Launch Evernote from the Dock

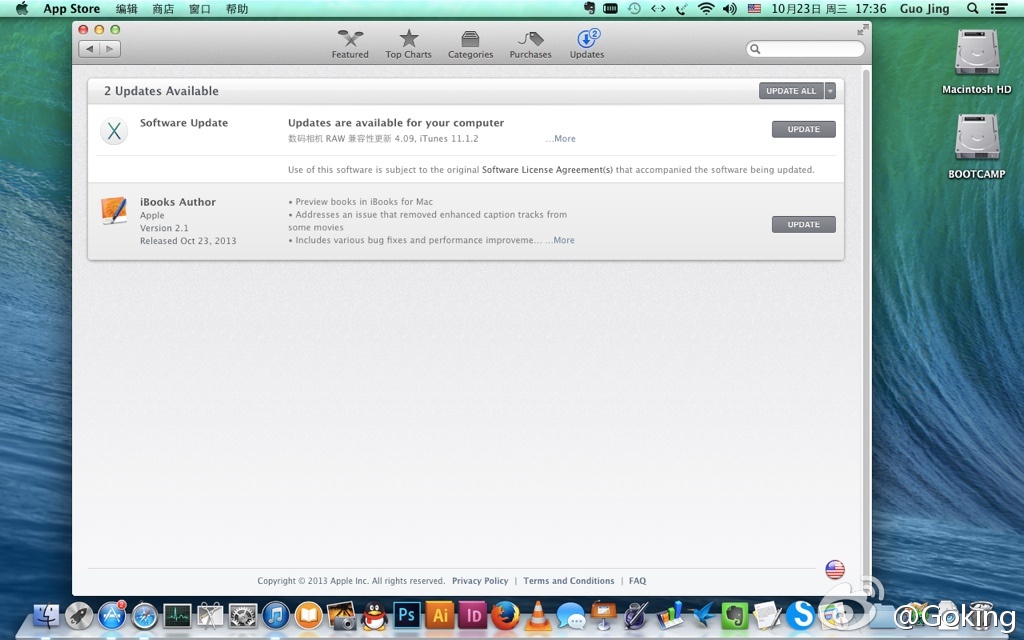735,616
